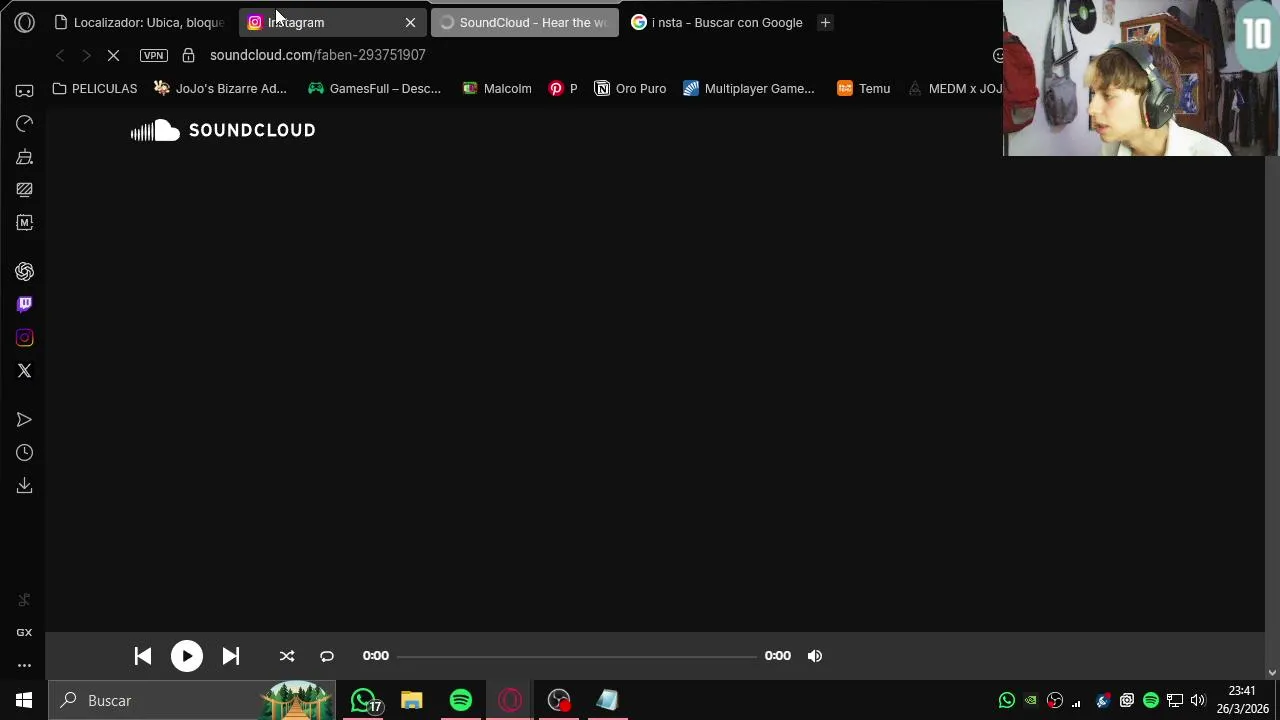The width and height of the screenshot is (1280, 720).
Task: Open the notepad app on taskbar
Action: coord(607,700)
